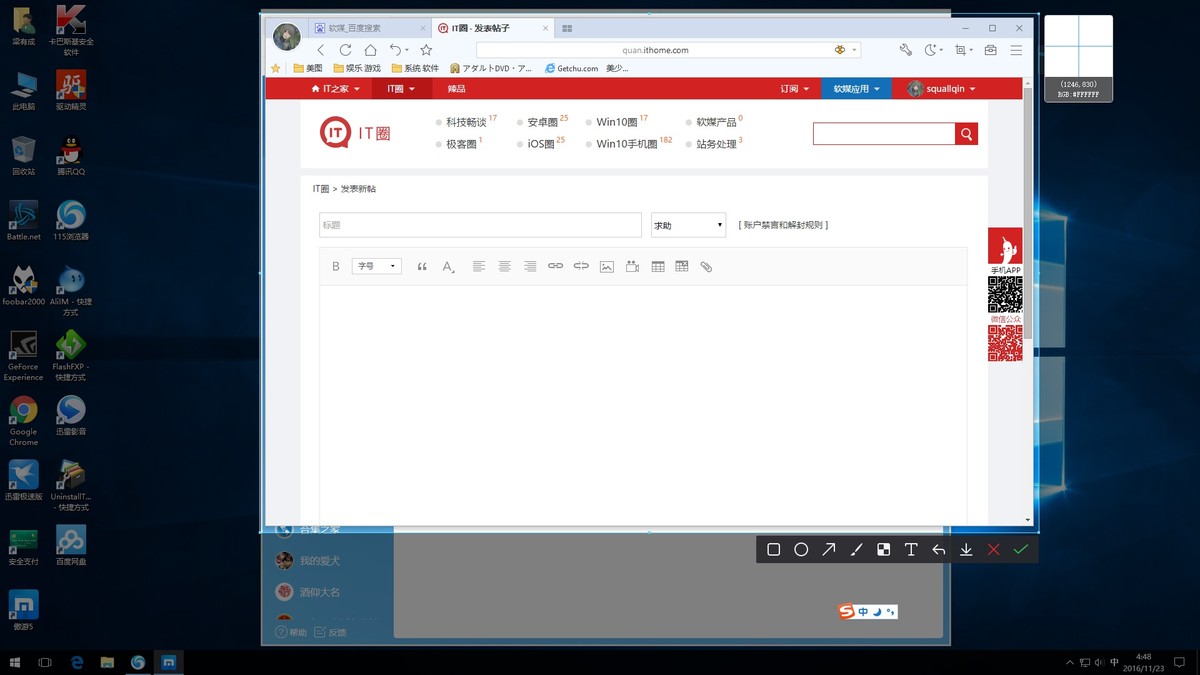Pick the text annotation tool

(x=911, y=550)
